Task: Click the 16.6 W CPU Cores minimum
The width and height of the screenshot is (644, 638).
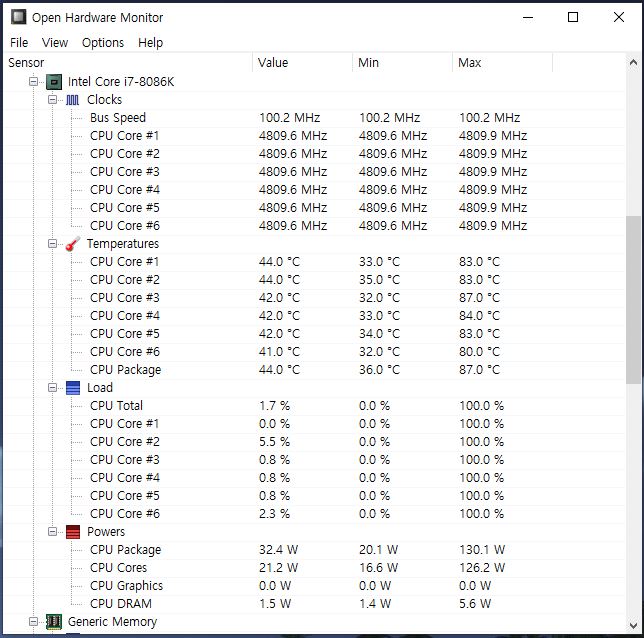Action: 378,568
